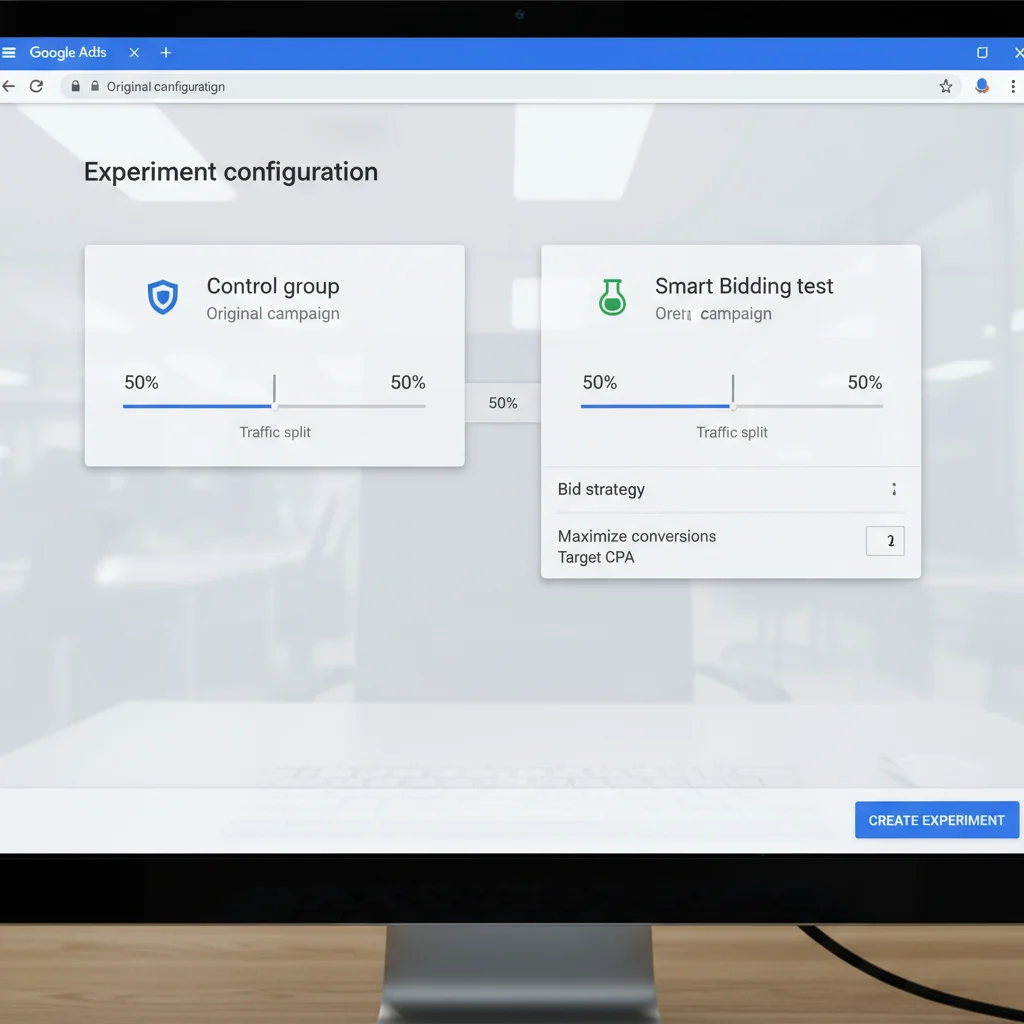Click Traffic split label in Smart Bidding card

click(732, 432)
